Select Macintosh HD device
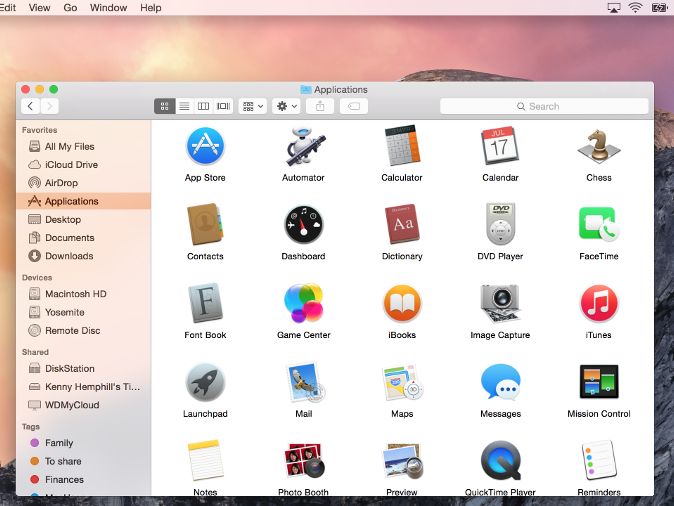The height and width of the screenshot is (506, 674). tap(83, 294)
